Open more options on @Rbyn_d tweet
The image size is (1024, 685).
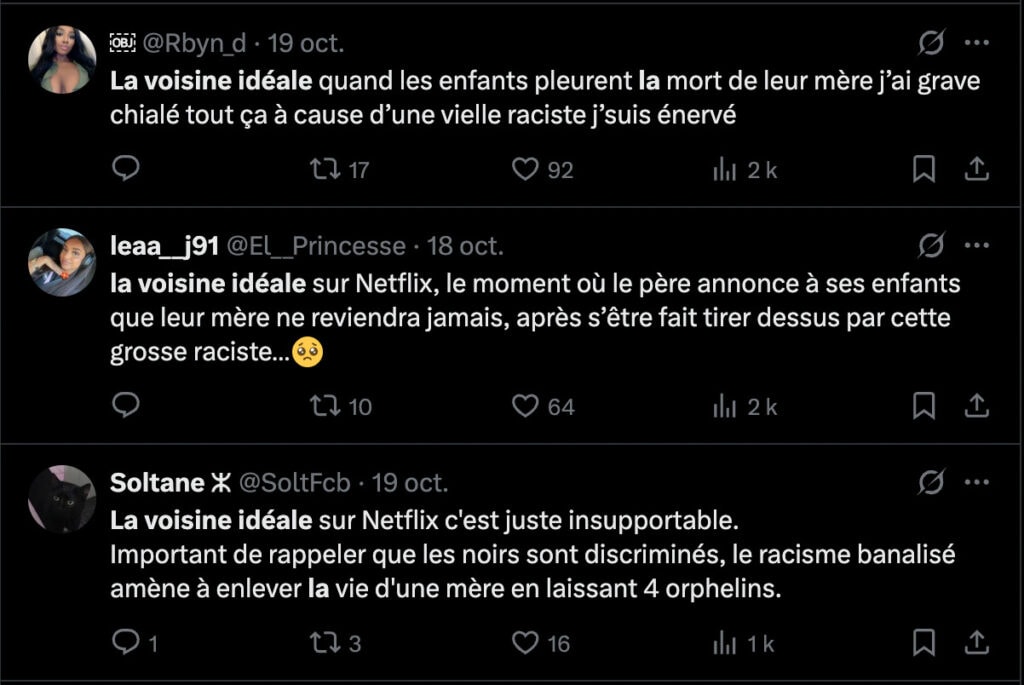point(976,43)
